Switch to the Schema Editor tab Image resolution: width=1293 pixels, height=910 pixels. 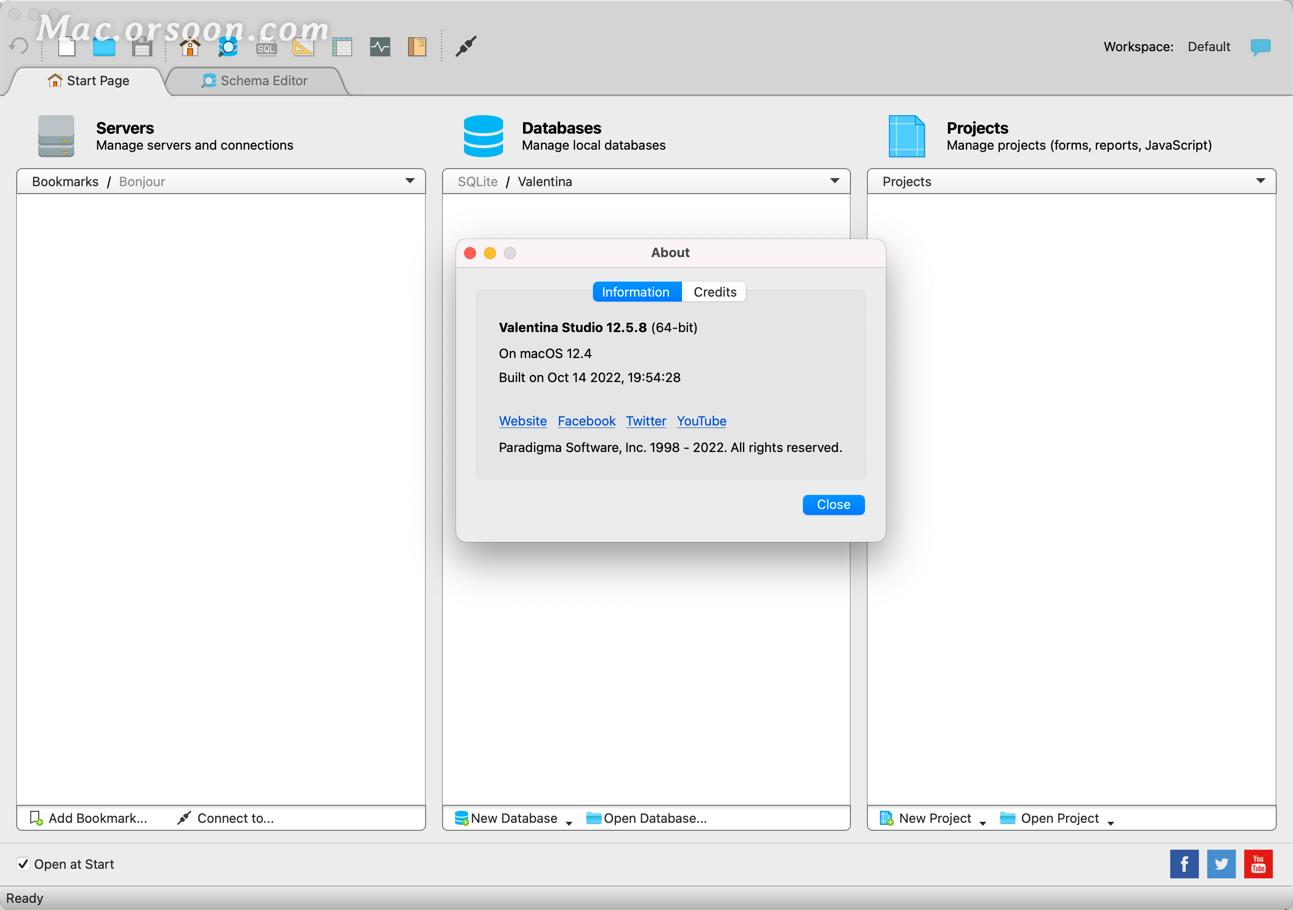point(255,80)
